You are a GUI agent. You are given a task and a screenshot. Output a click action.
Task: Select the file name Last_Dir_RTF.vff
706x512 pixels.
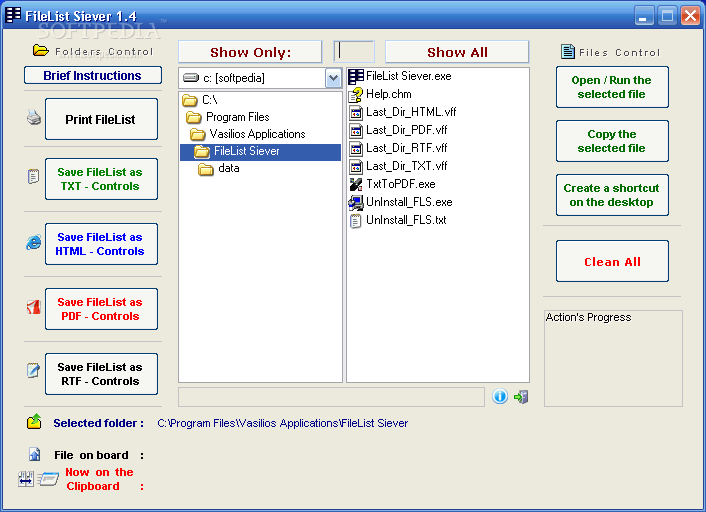point(407,148)
